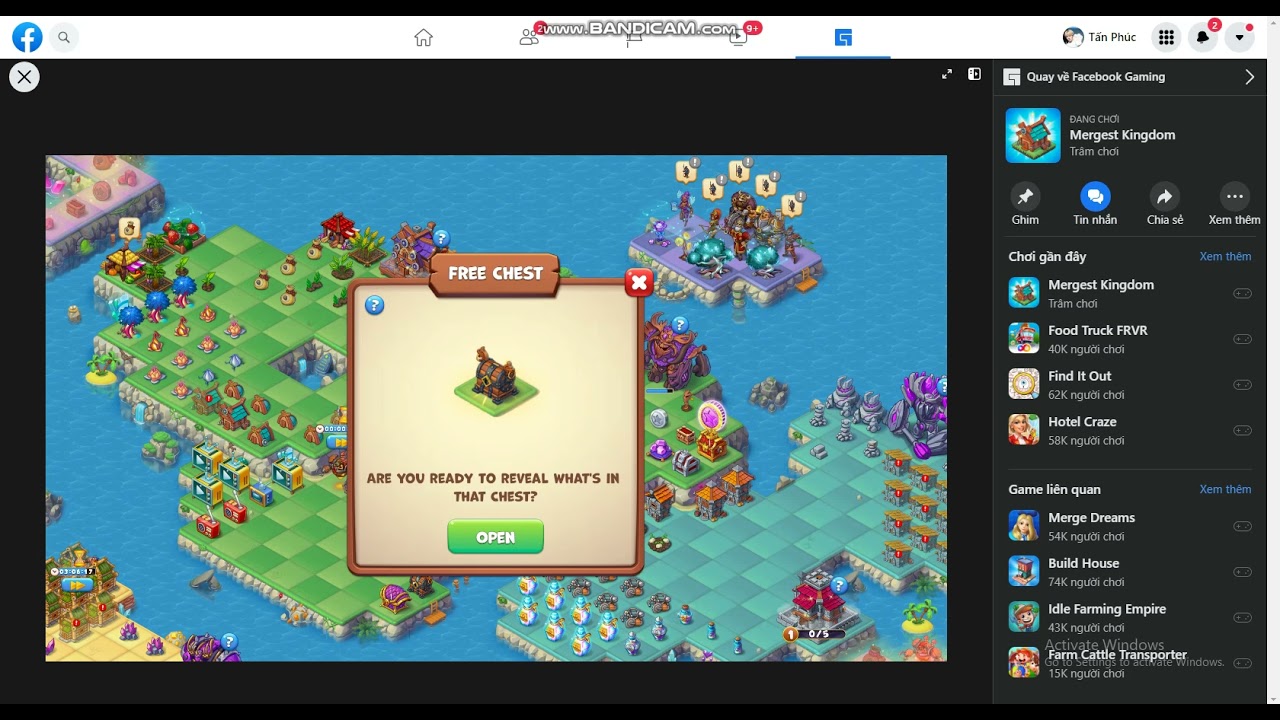Image resolution: width=1280 pixels, height=720 pixels.
Task: Click gamepad icon beside Build House
Action: point(1242,572)
